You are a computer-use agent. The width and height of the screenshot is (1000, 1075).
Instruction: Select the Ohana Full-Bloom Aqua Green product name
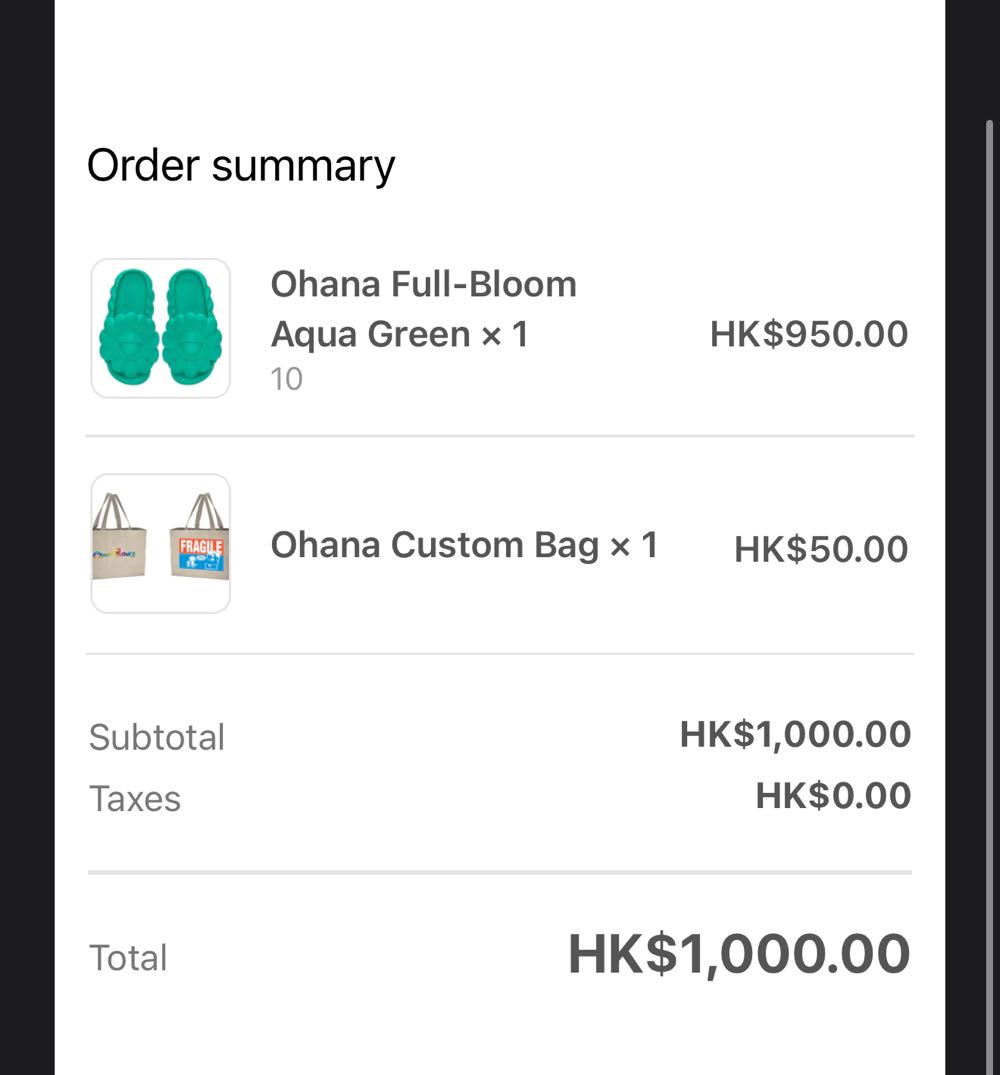point(423,309)
